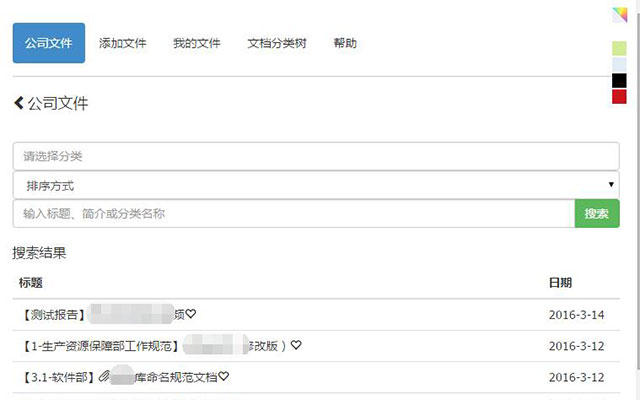Toggle heart on 库命名规范文档 row

223,376
